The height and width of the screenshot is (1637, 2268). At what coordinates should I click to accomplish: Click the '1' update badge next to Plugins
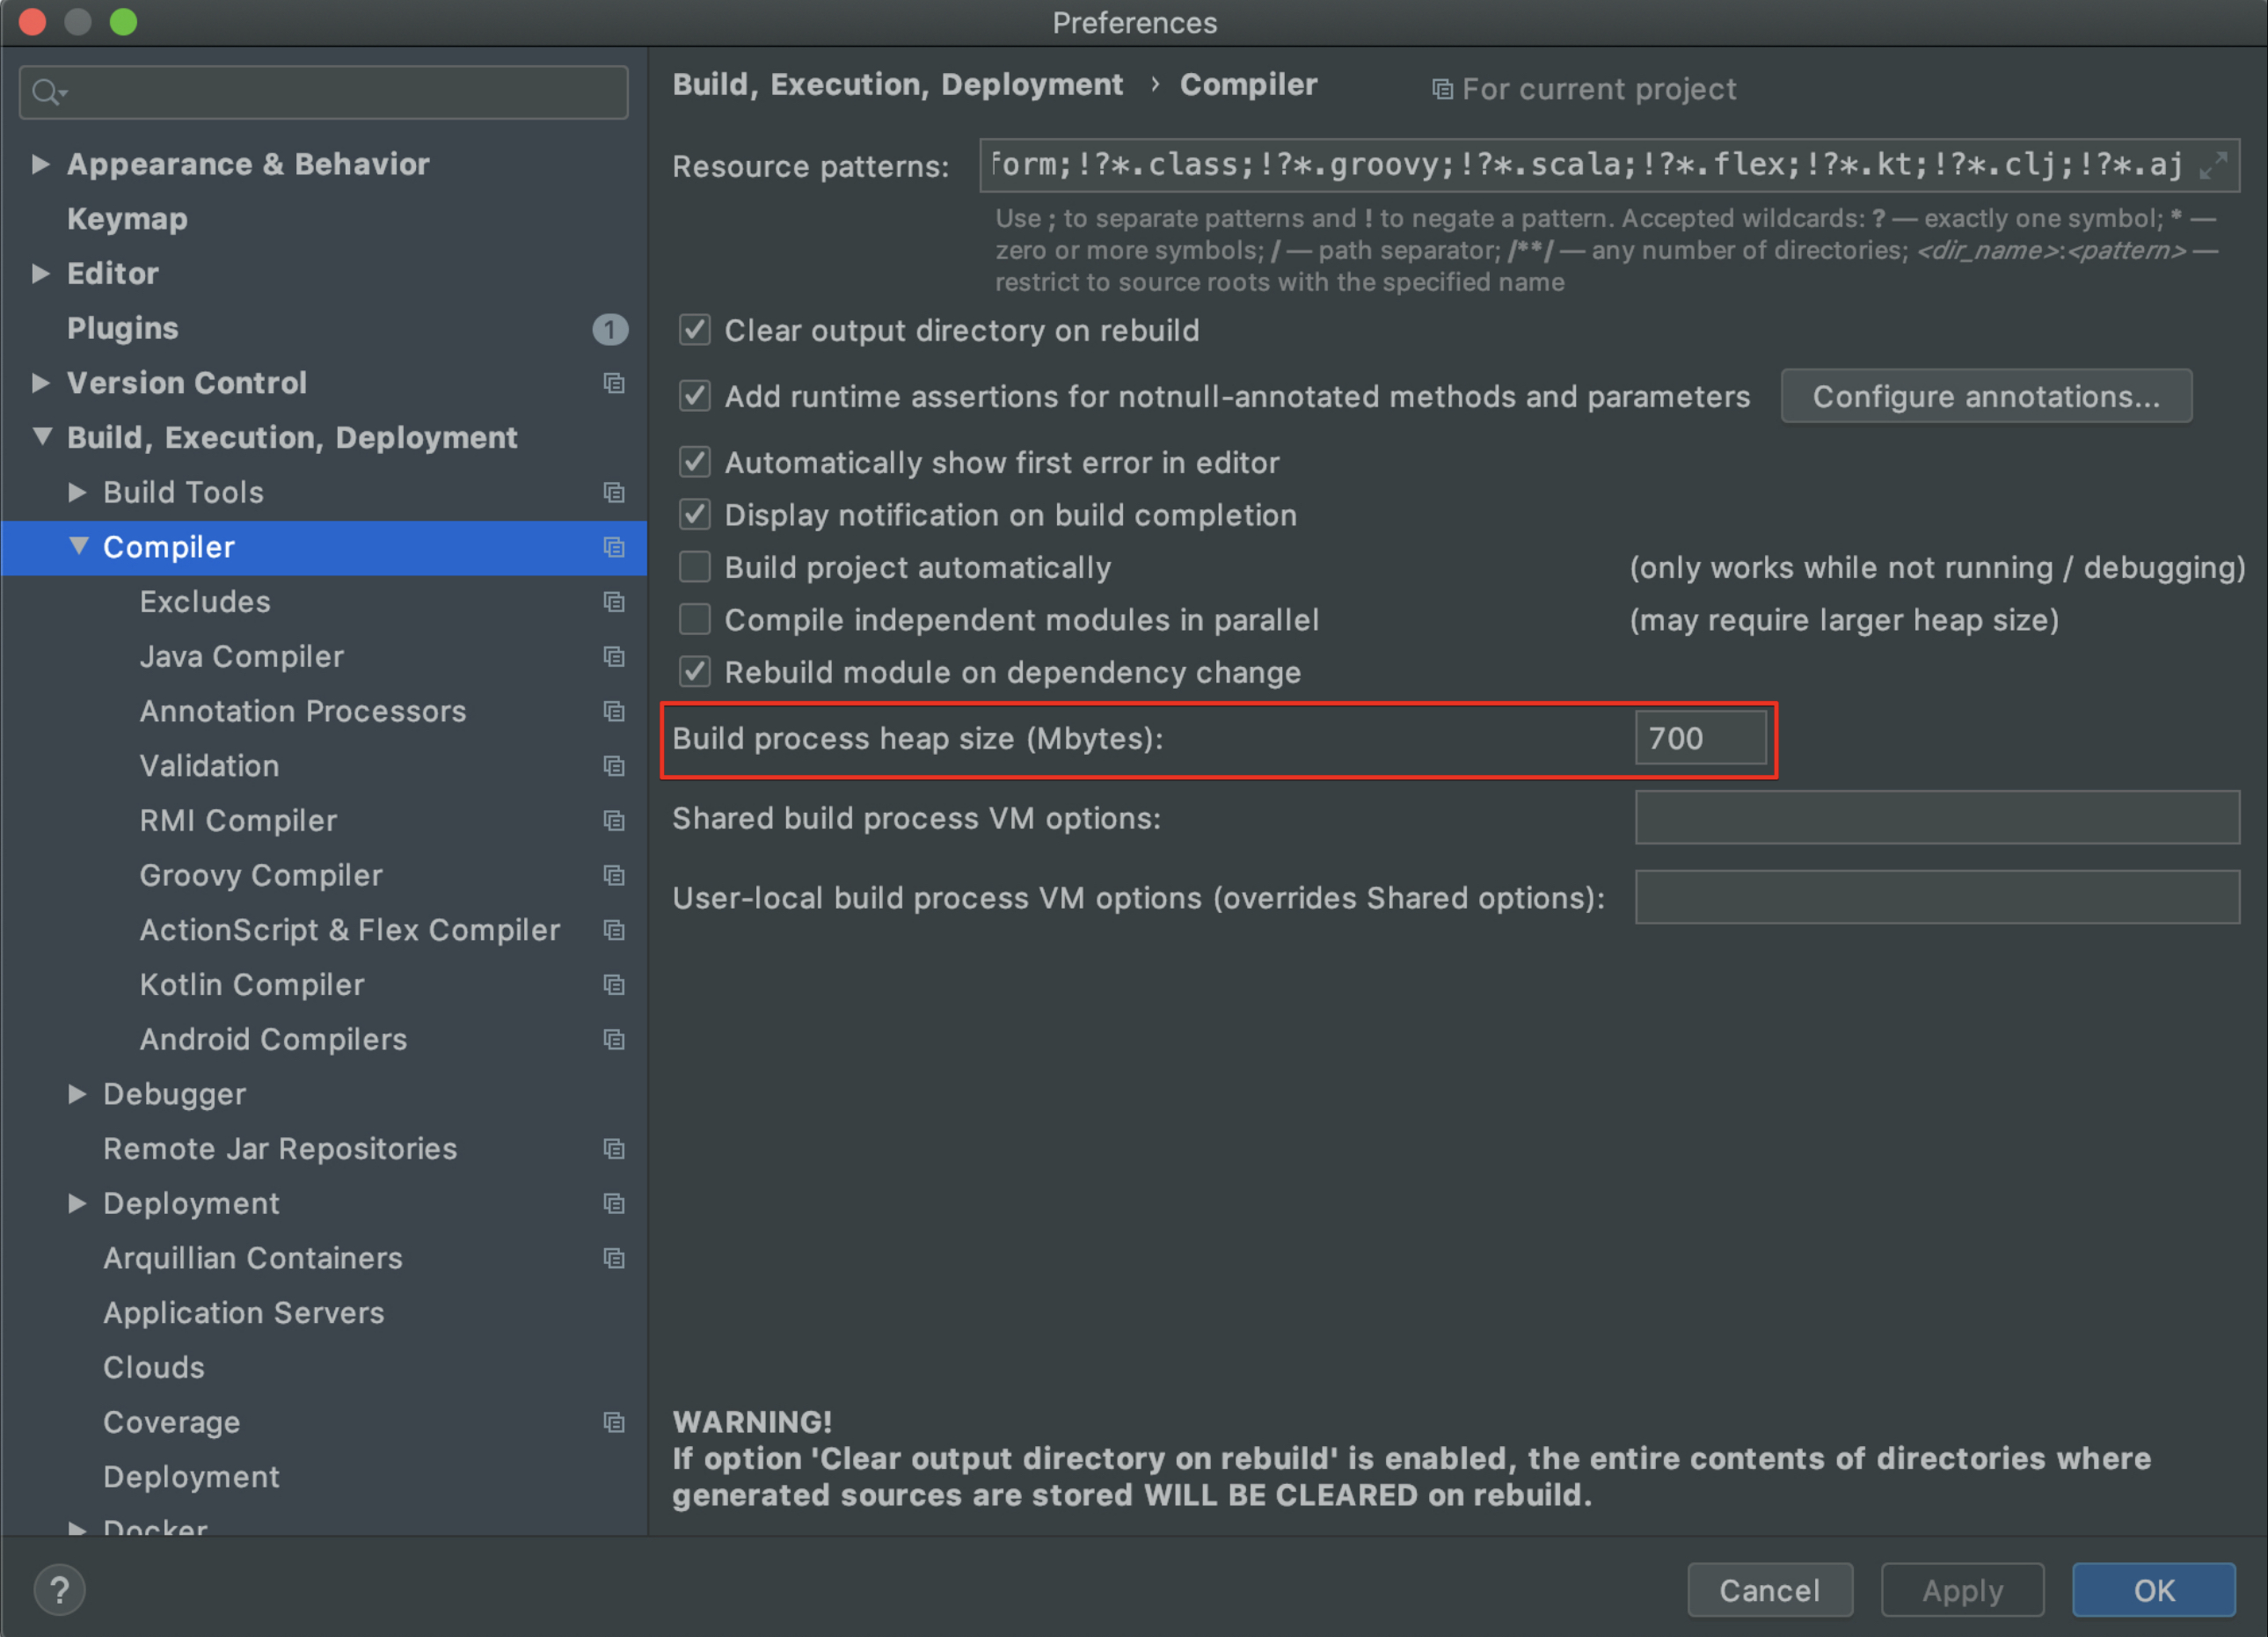610,330
